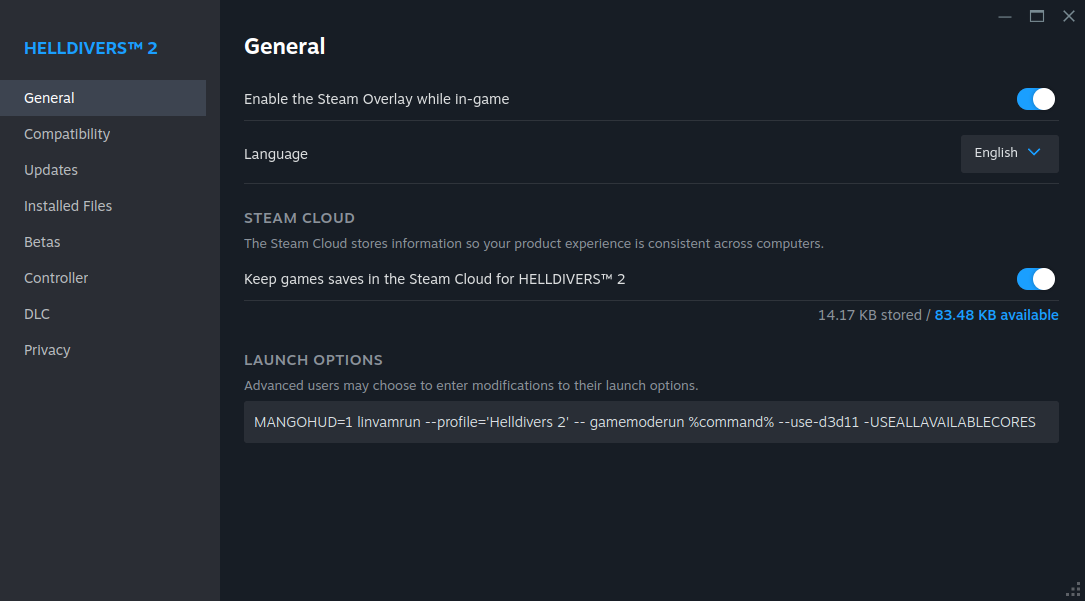This screenshot has height=601, width=1085.
Task: Select the DLC tab
Action: (x=103, y=314)
